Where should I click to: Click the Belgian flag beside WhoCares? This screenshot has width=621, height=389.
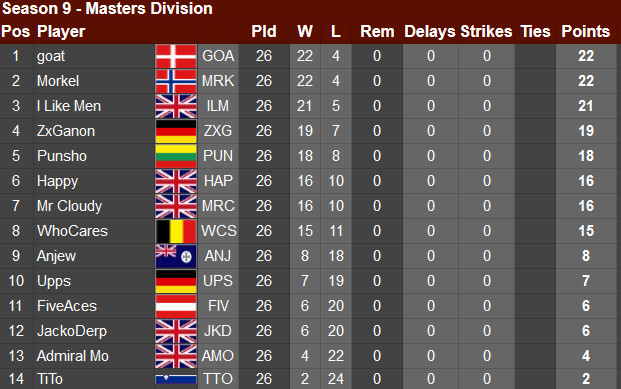coord(176,231)
